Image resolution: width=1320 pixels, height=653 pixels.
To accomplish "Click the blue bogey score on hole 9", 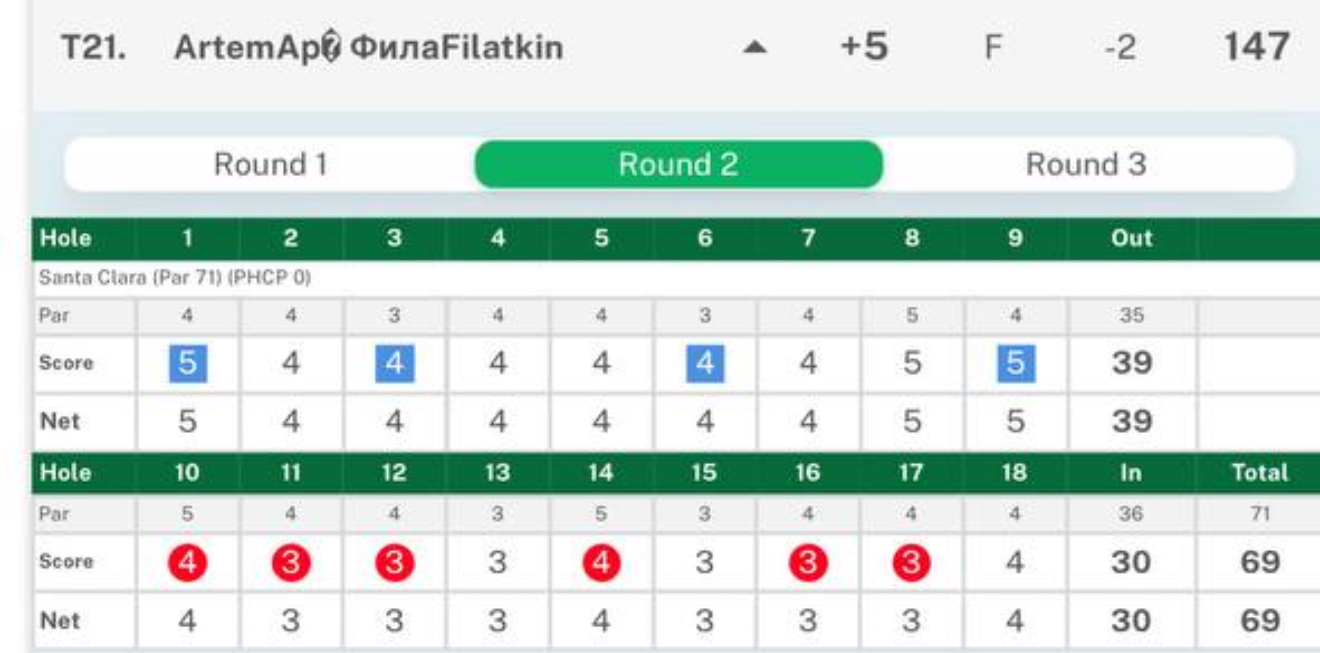I will 1015,363.
